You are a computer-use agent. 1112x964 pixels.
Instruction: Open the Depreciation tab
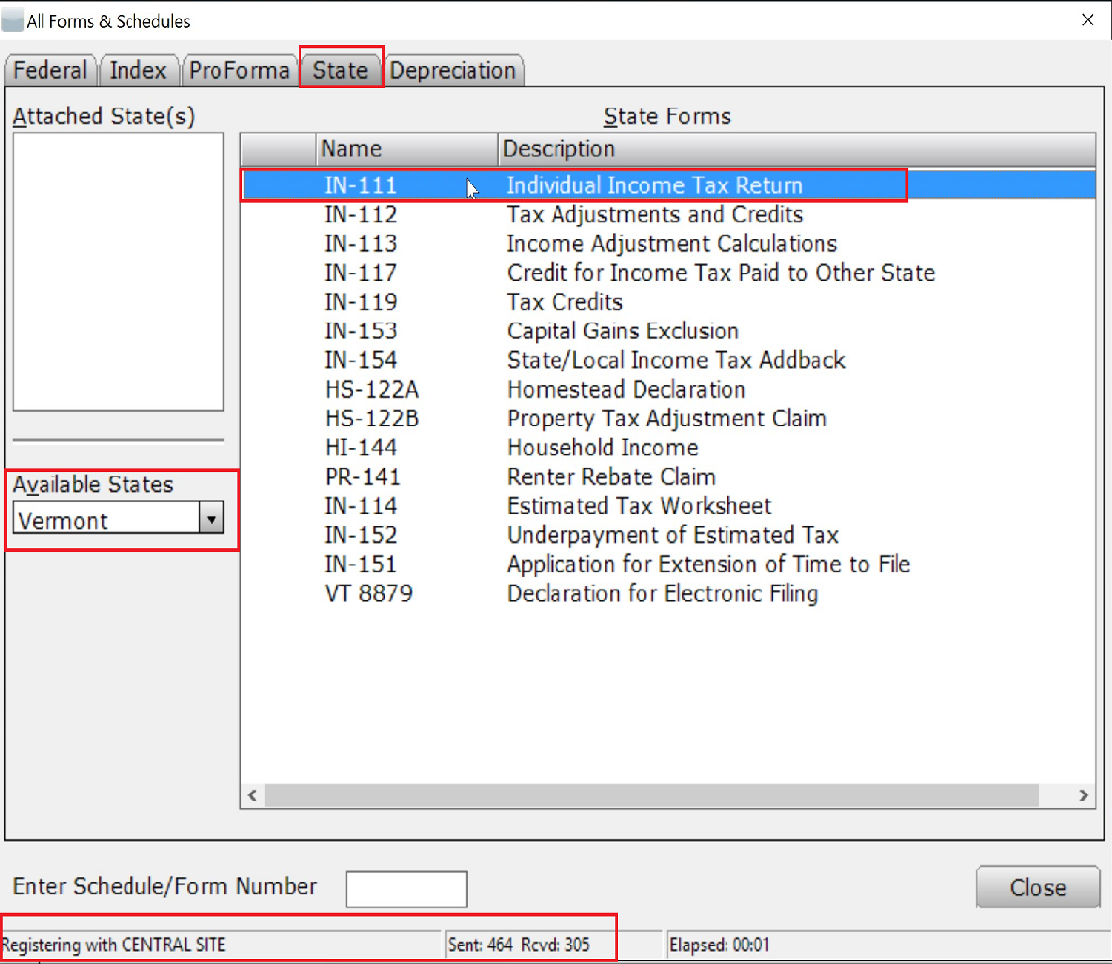(453, 71)
